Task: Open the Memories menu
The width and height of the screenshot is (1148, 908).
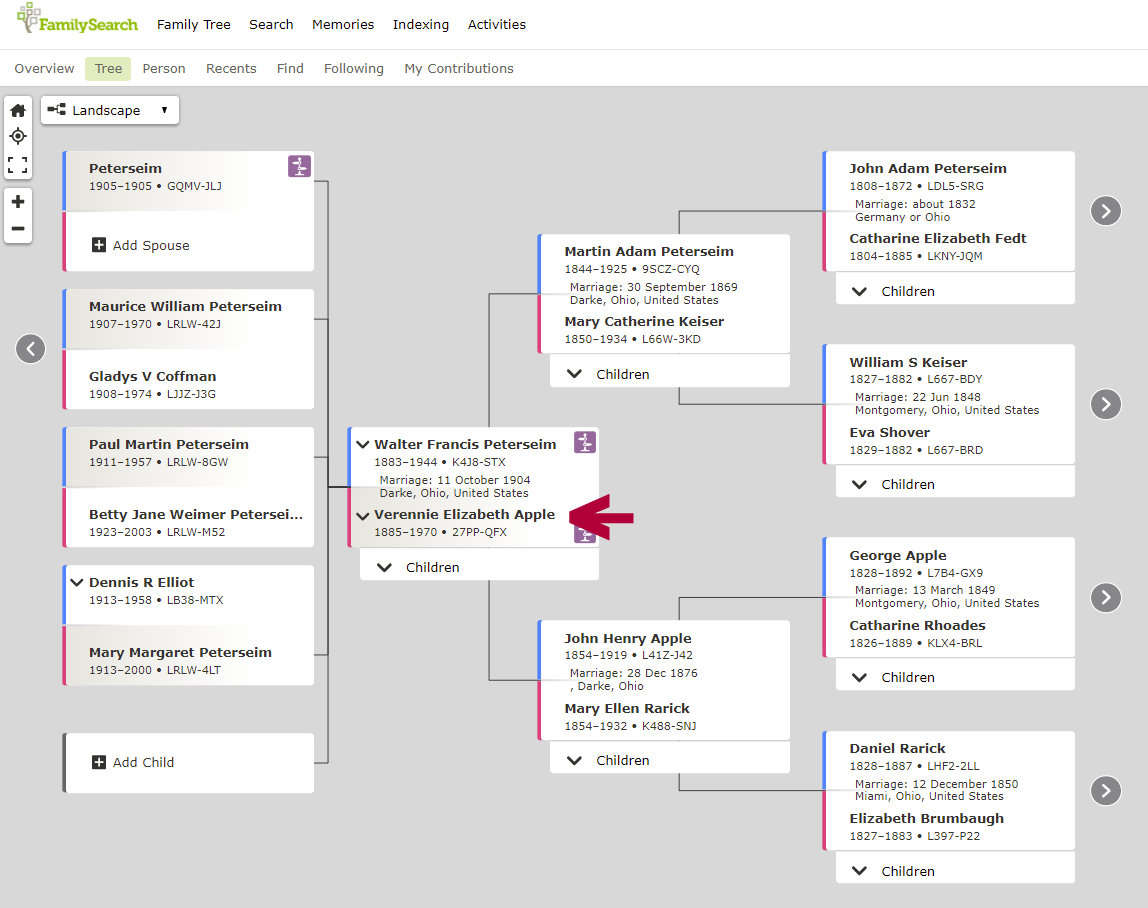Action: coord(343,24)
